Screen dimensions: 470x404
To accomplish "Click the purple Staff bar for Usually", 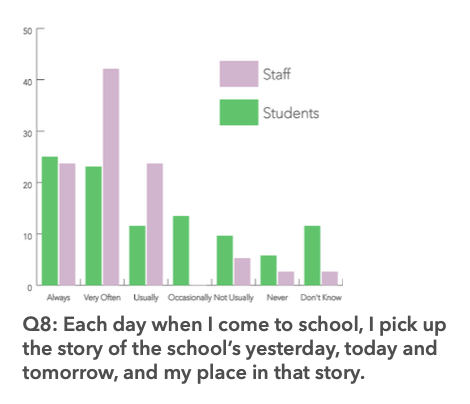I will tap(155, 224).
